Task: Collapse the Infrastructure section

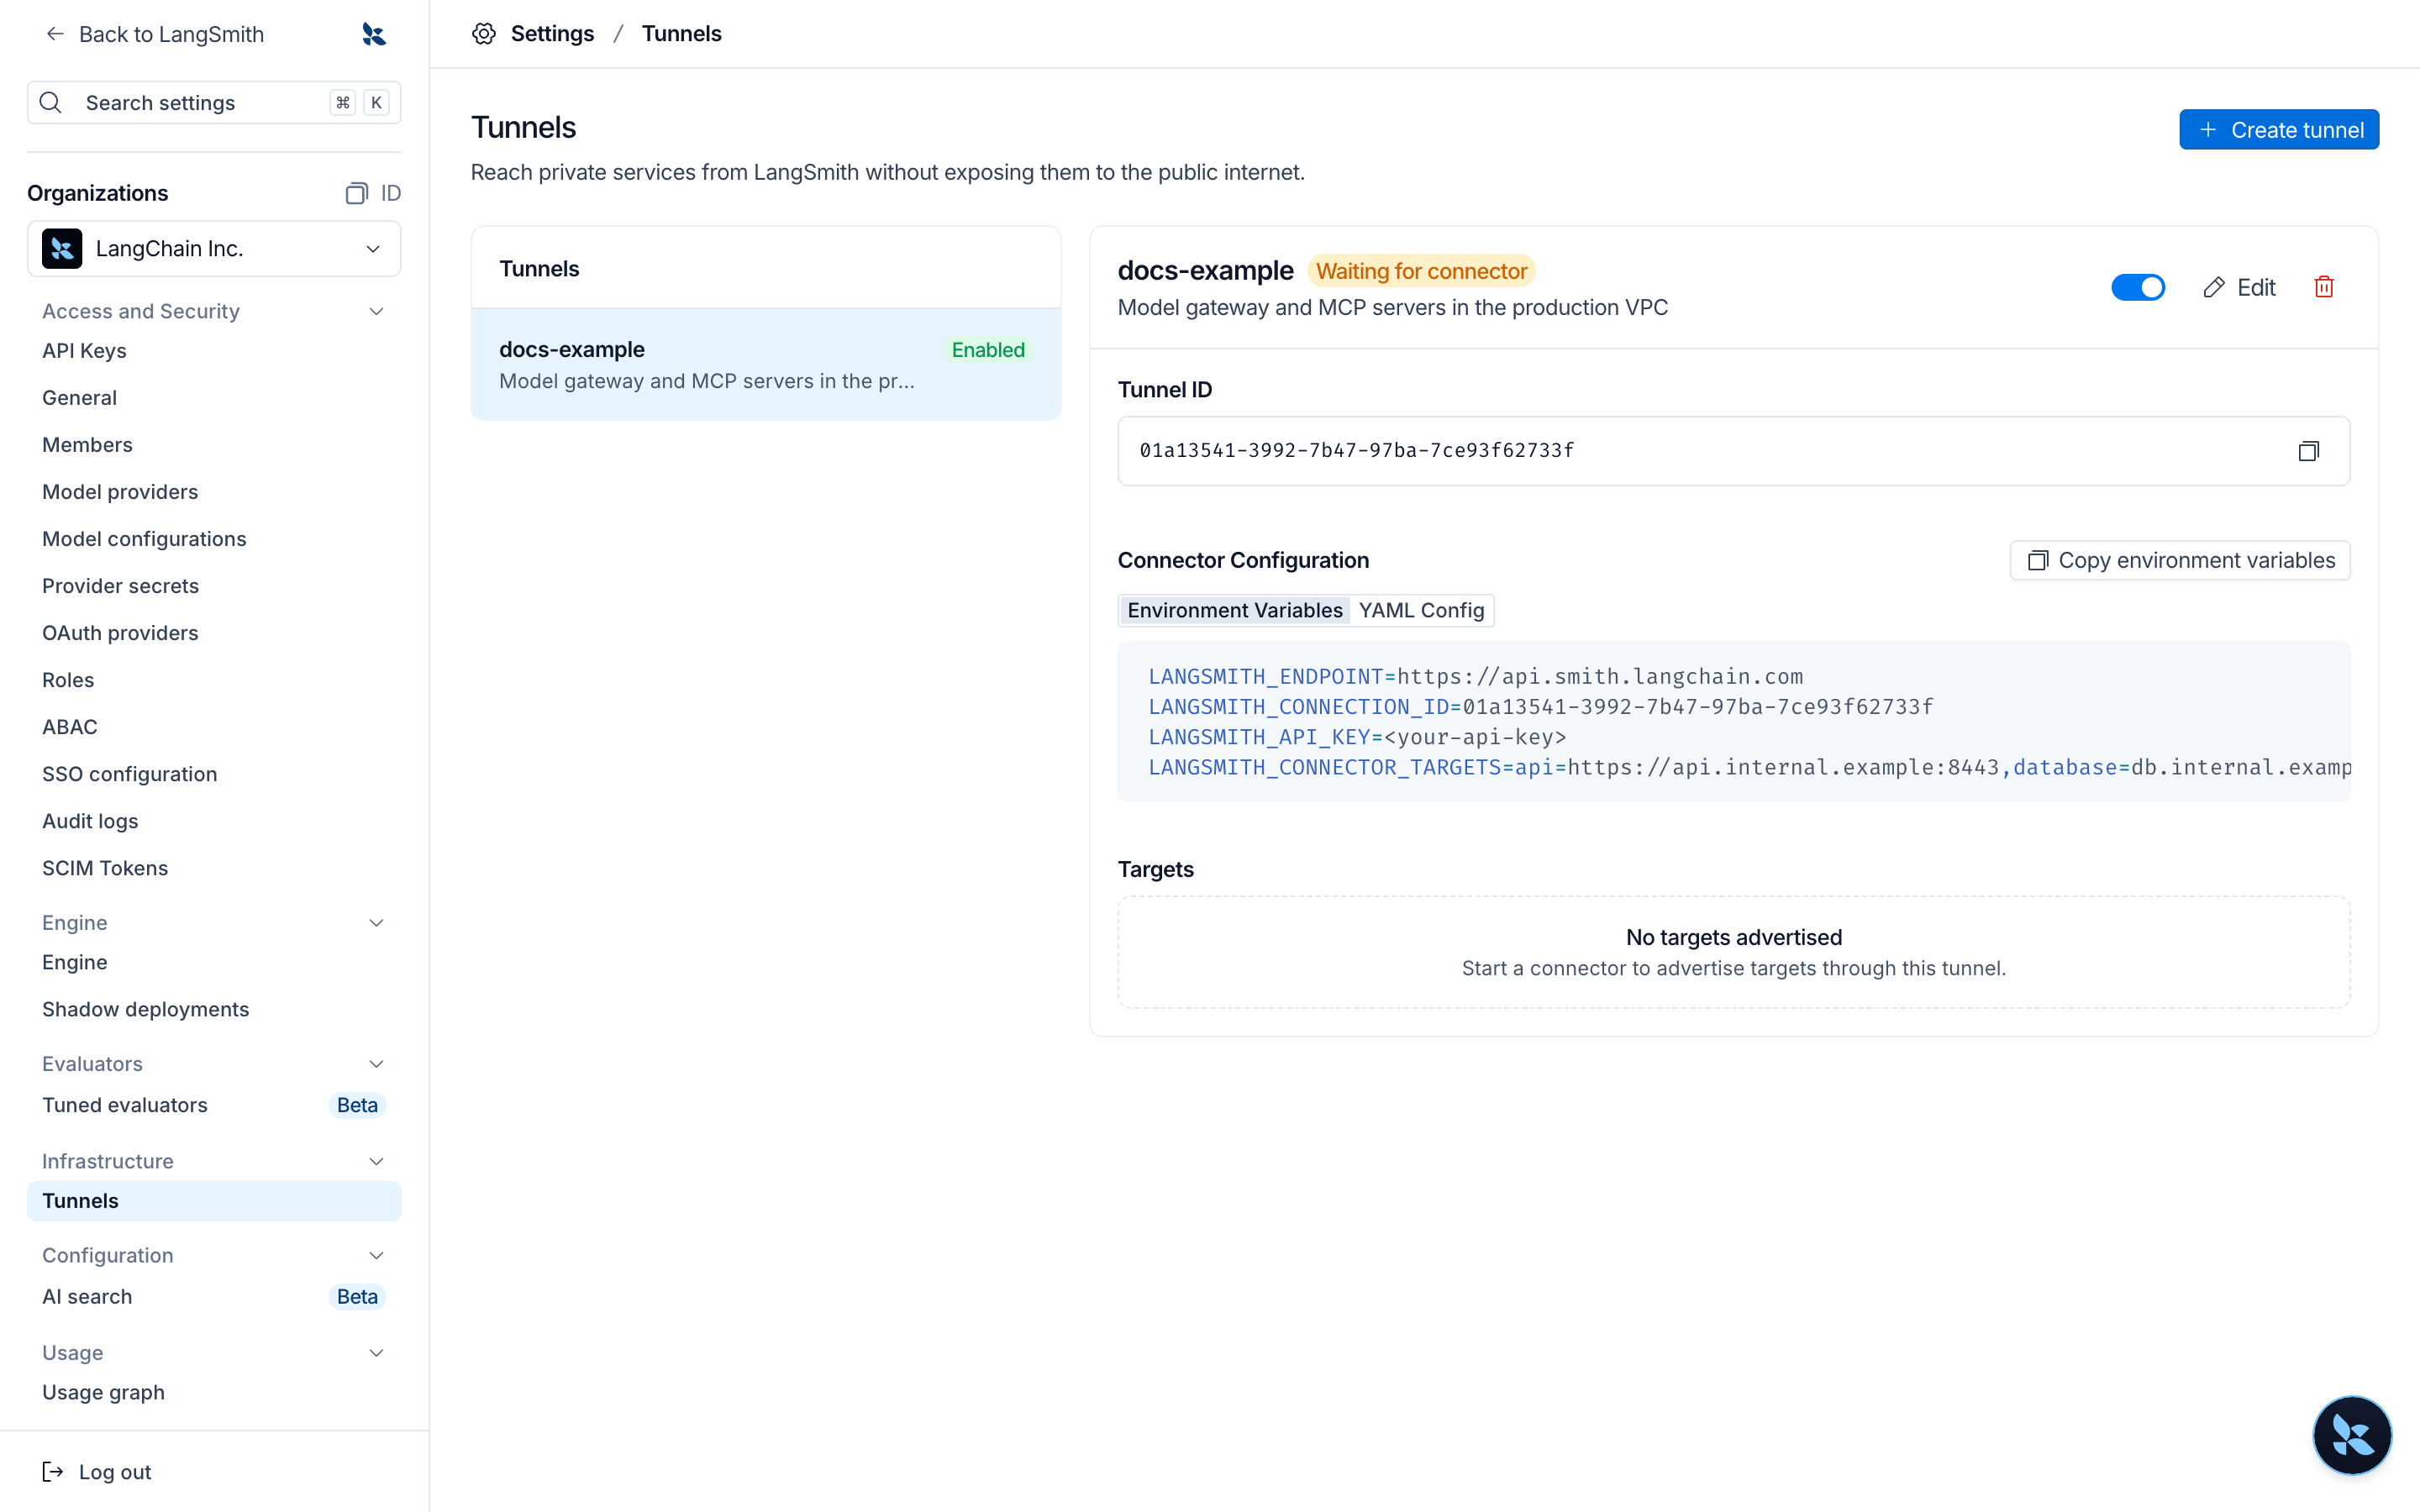Action: tap(376, 1161)
